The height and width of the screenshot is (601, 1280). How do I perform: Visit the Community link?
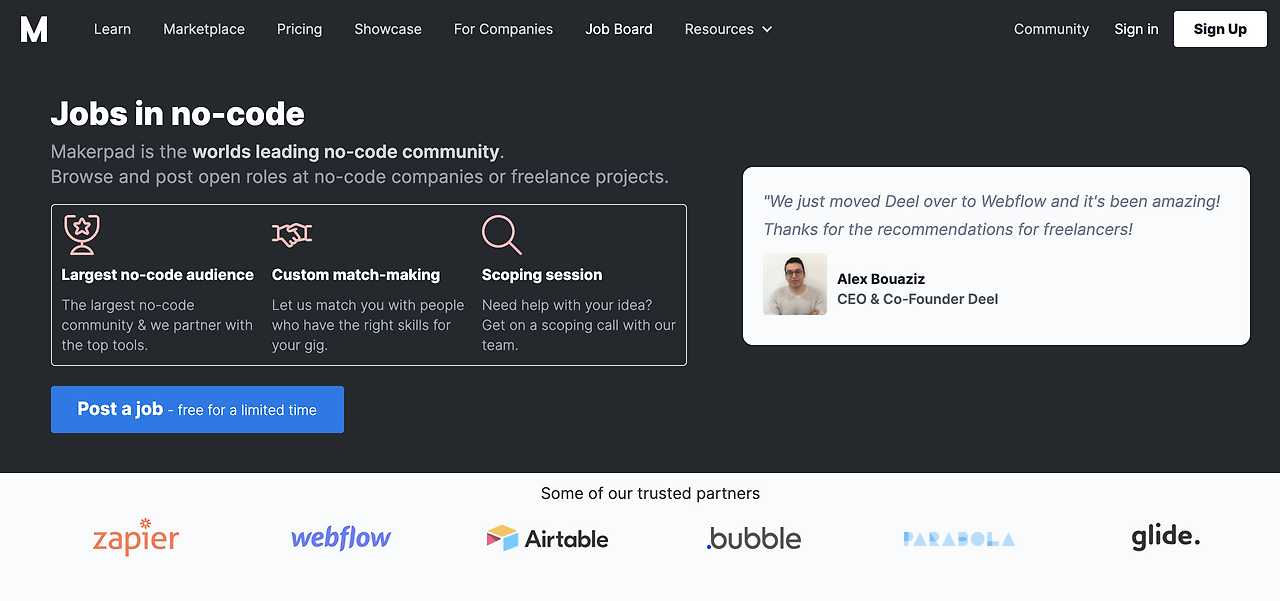tap(1051, 29)
